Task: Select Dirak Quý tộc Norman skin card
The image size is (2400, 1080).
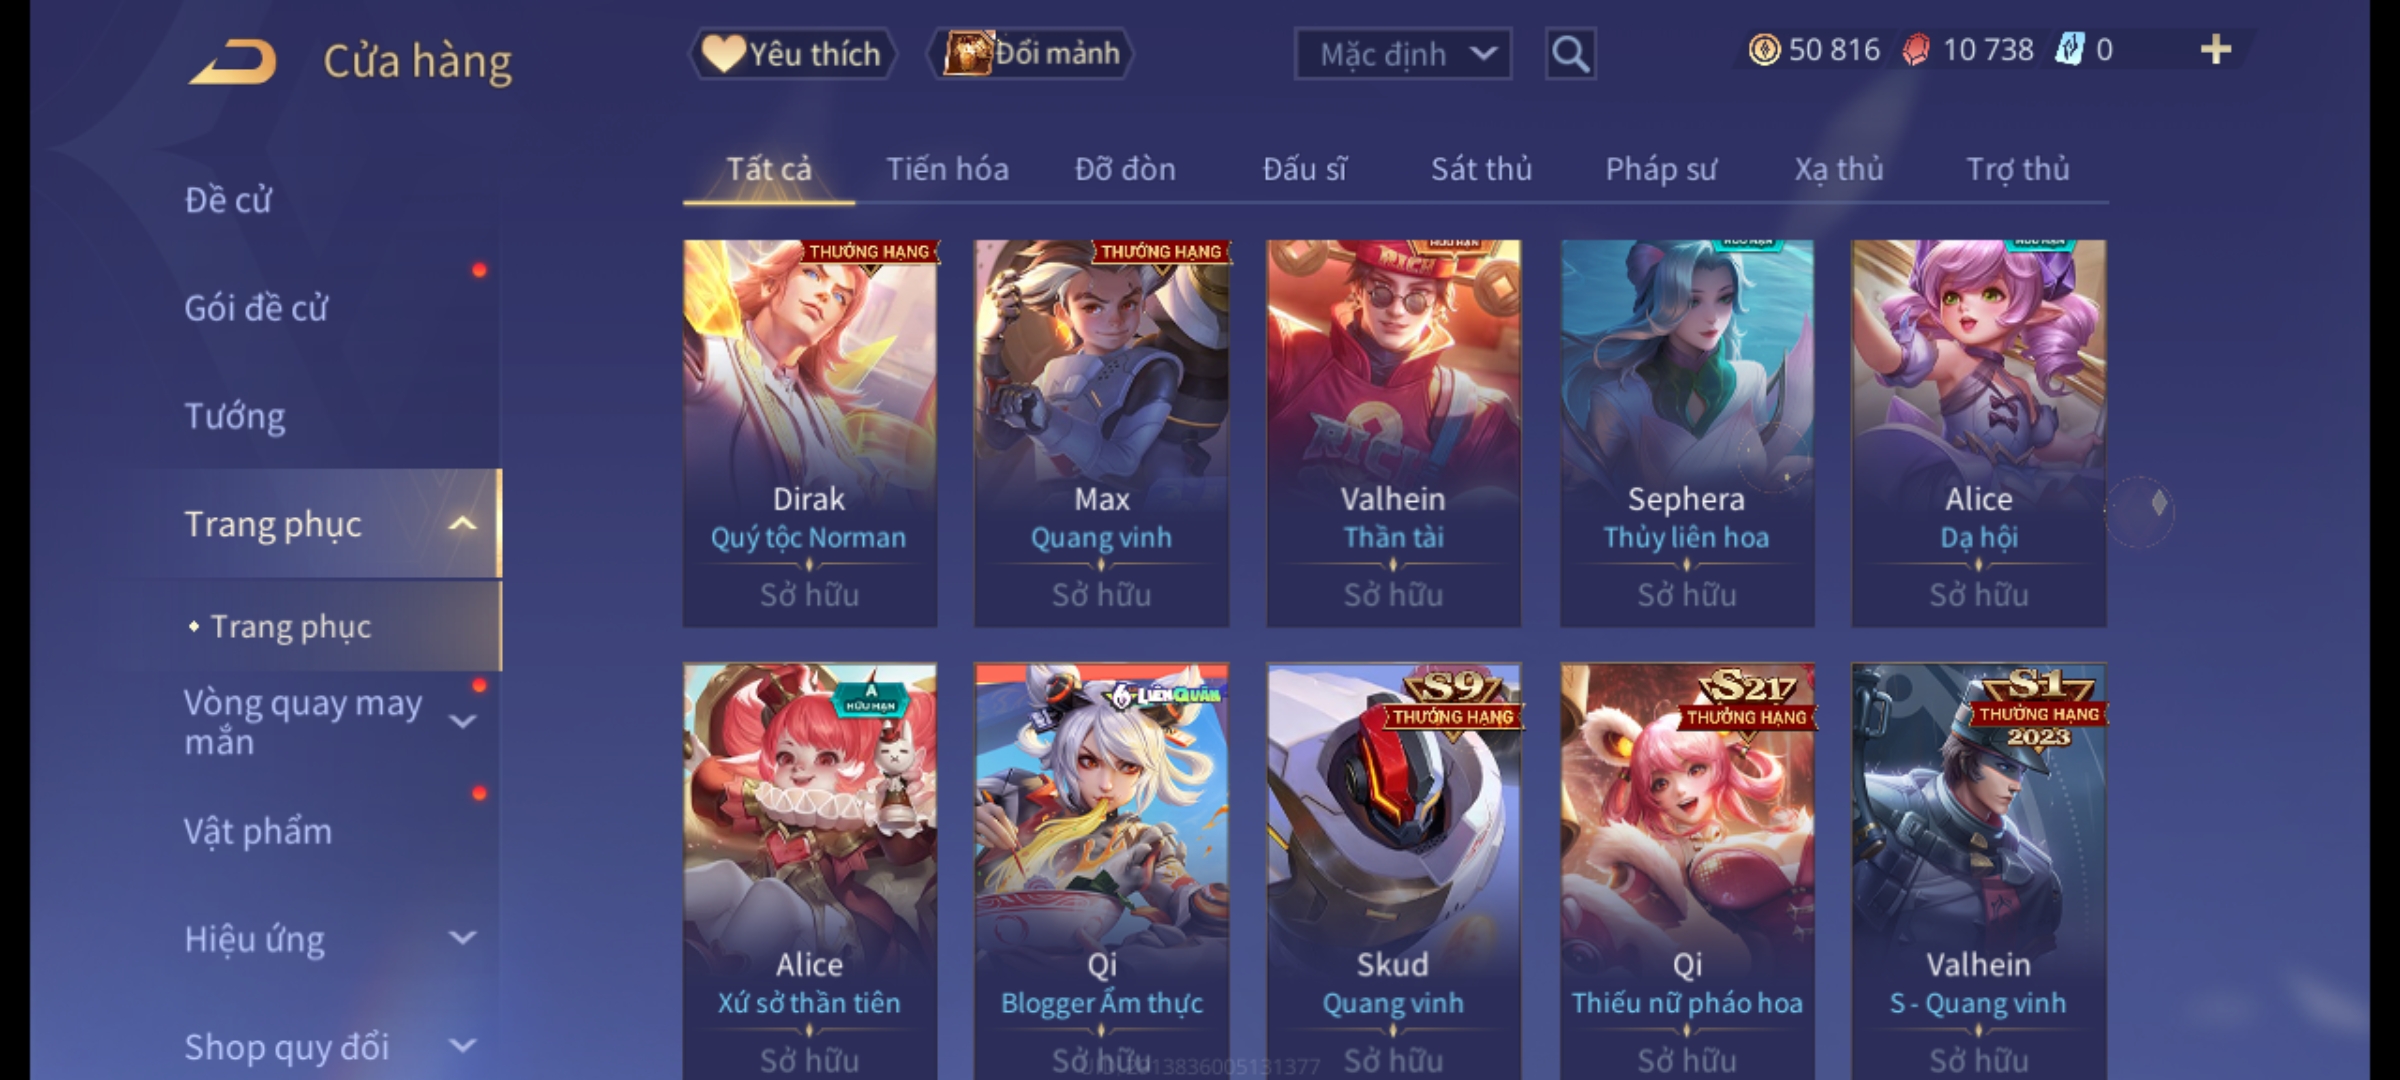Action: [810, 433]
